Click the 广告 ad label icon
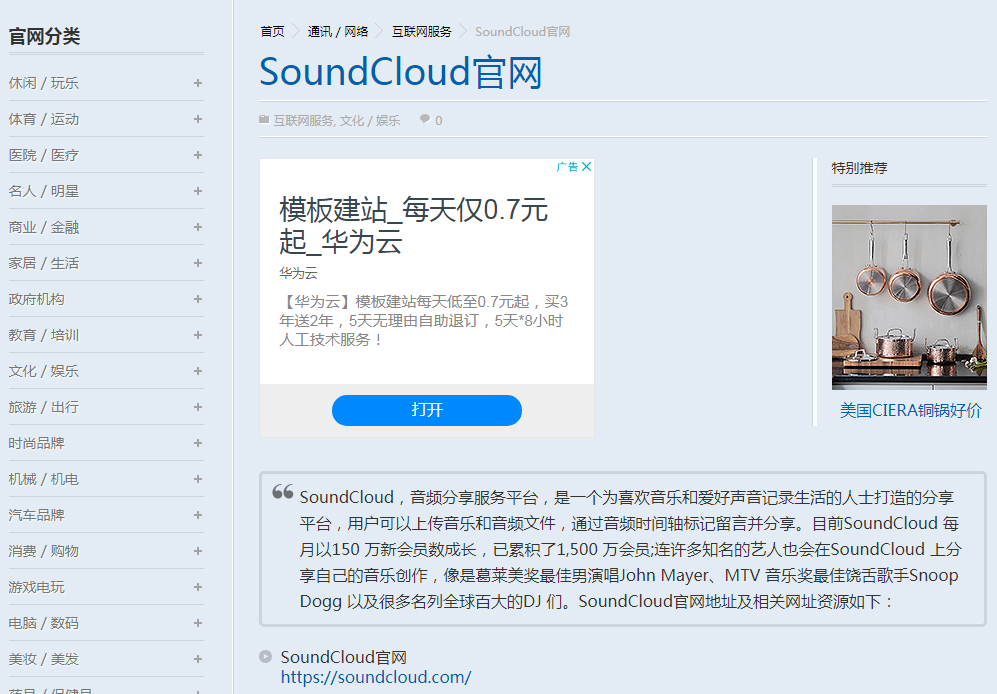The image size is (997, 694). tap(567, 167)
